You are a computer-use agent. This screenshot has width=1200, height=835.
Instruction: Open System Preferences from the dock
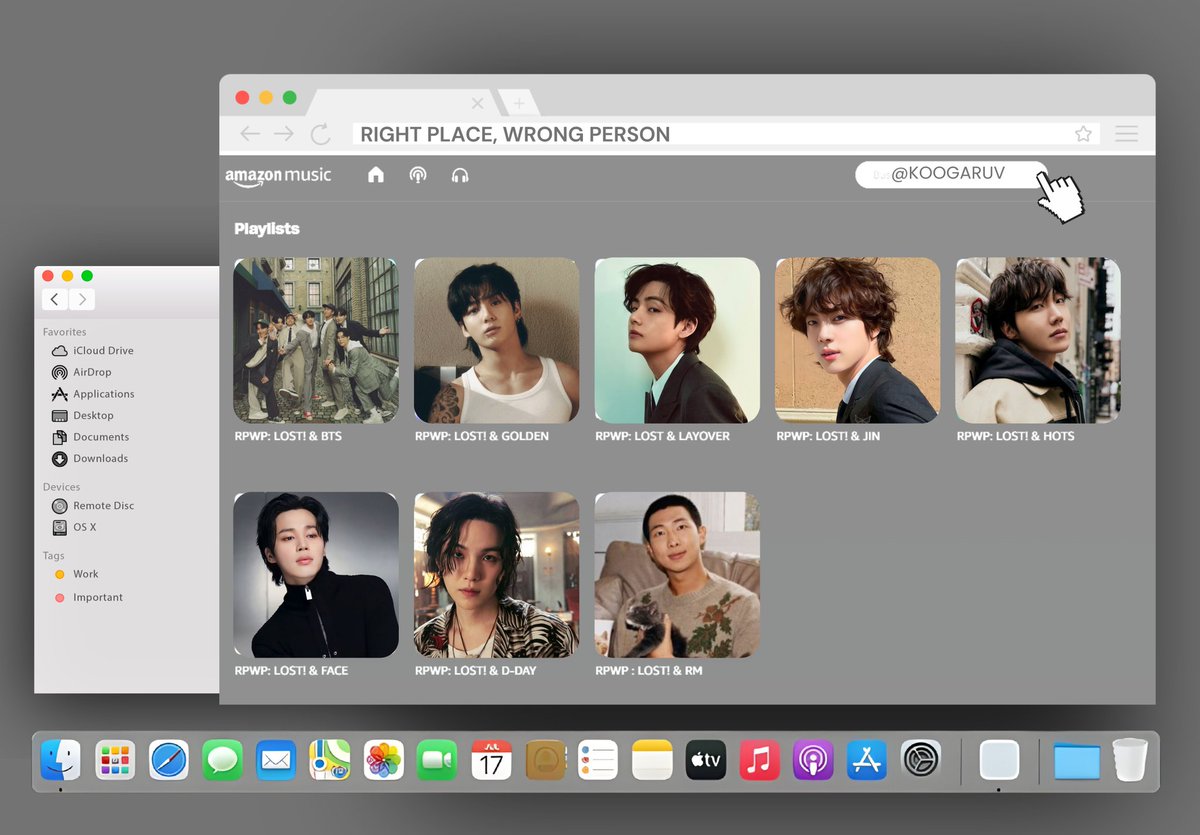tap(921, 760)
